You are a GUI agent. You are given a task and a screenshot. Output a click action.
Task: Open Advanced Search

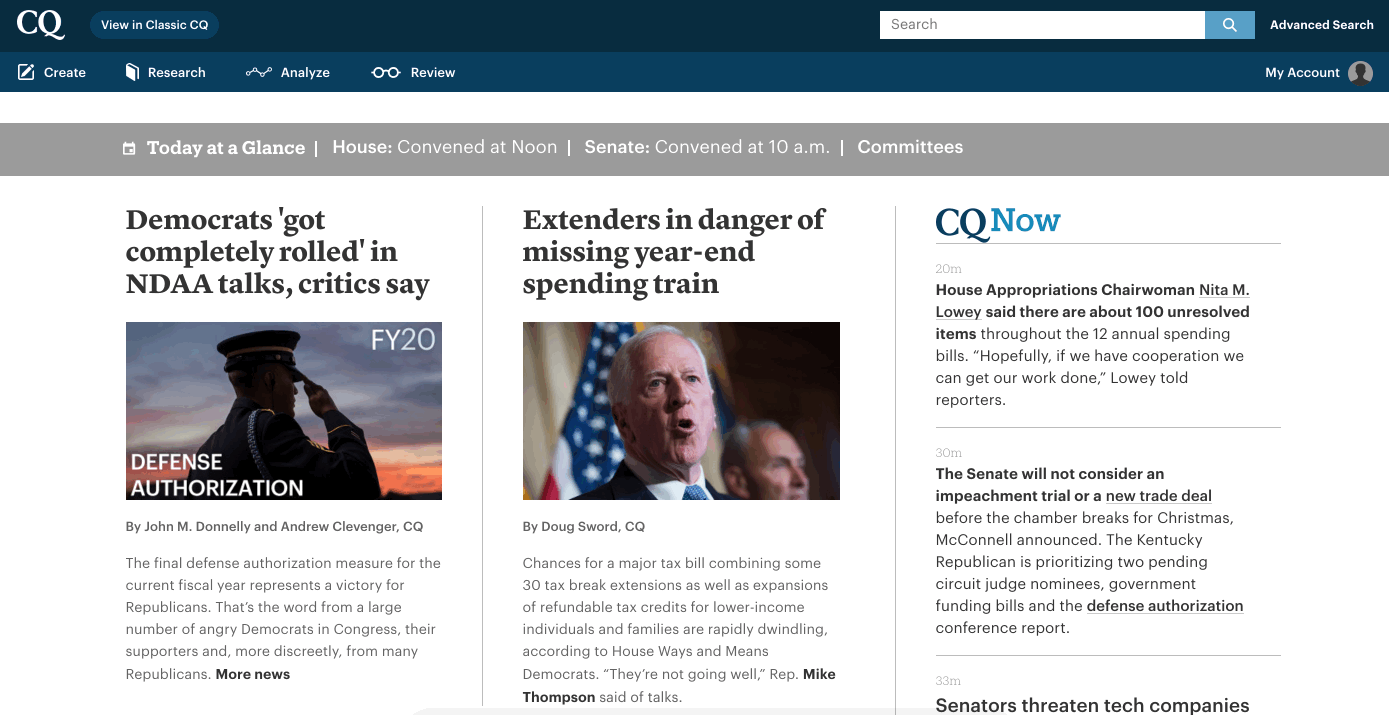(x=1322, y=25)
